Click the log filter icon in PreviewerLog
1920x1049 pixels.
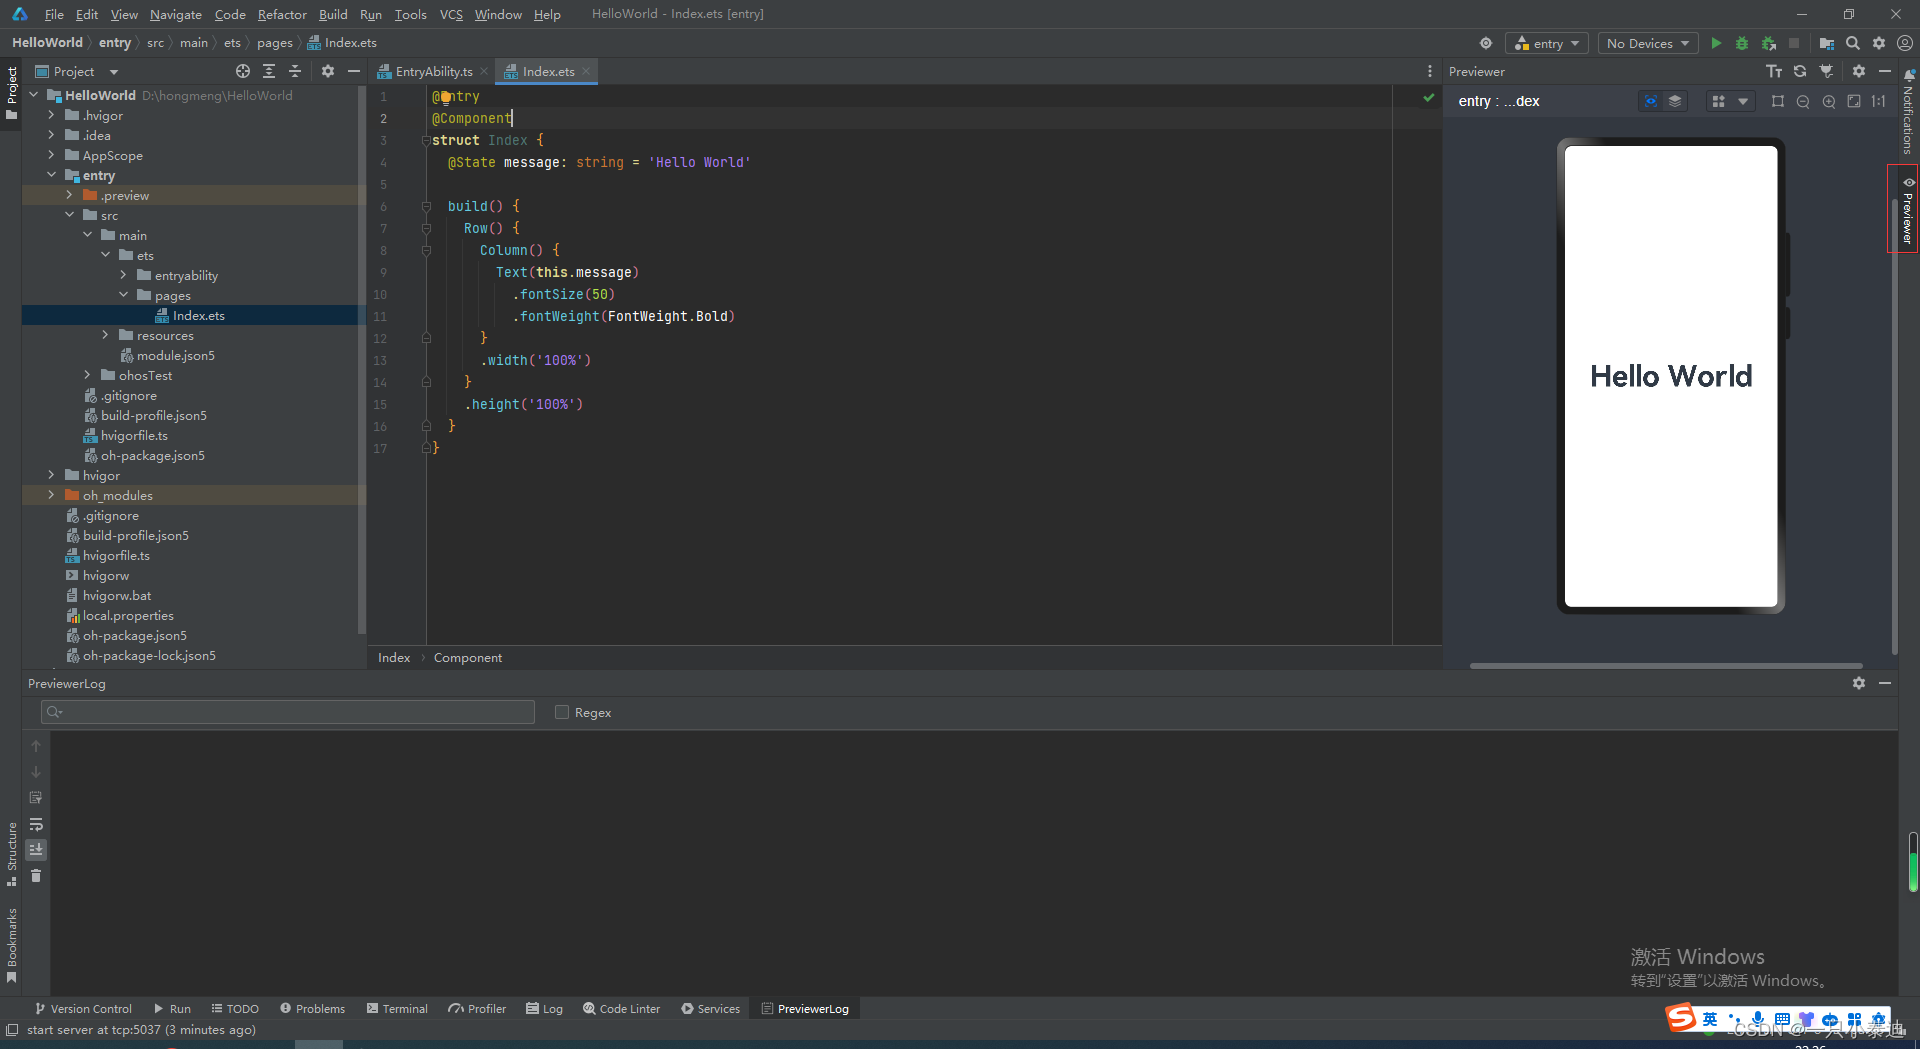pyautogui.click(x=36, y=798)
